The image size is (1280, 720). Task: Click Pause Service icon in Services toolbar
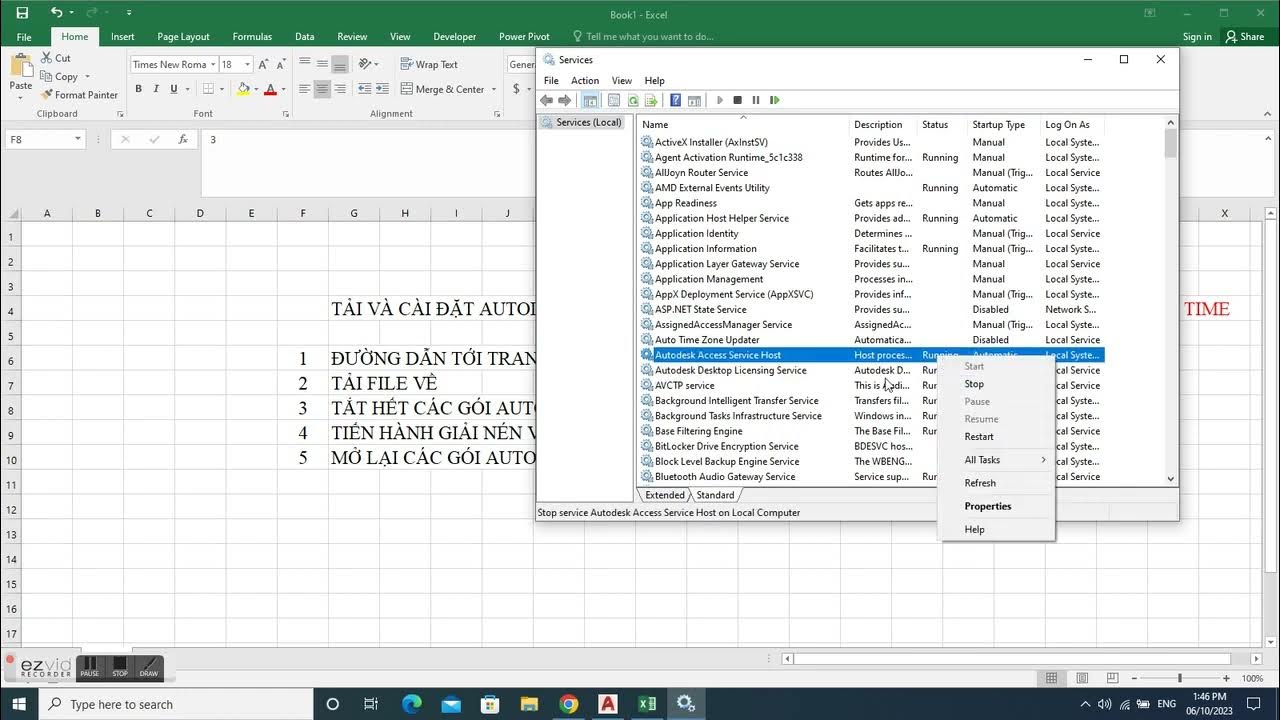click(x=756, y=100)
